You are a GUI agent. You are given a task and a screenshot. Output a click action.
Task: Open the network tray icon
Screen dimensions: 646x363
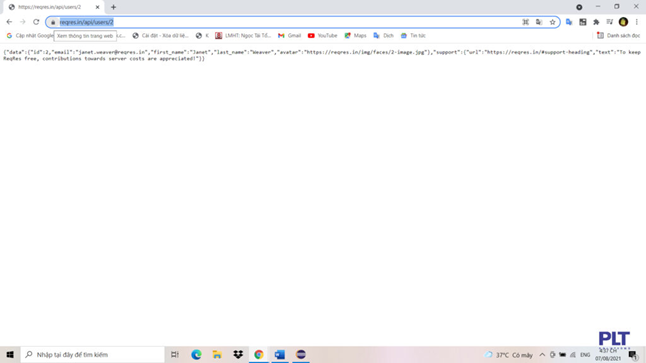point(573,355)
